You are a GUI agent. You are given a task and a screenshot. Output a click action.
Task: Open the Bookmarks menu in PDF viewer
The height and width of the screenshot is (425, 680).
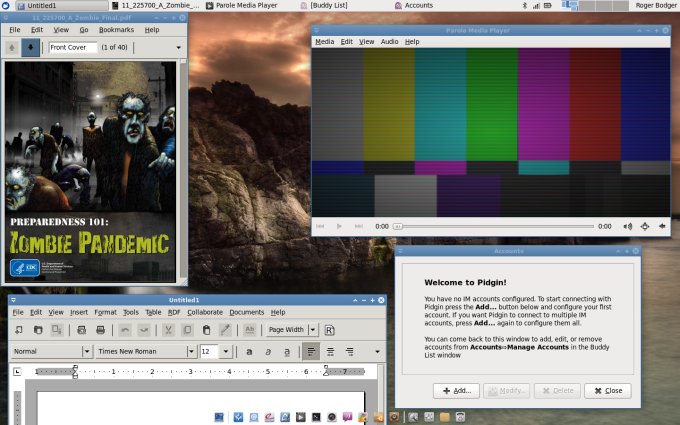[119, 30]
